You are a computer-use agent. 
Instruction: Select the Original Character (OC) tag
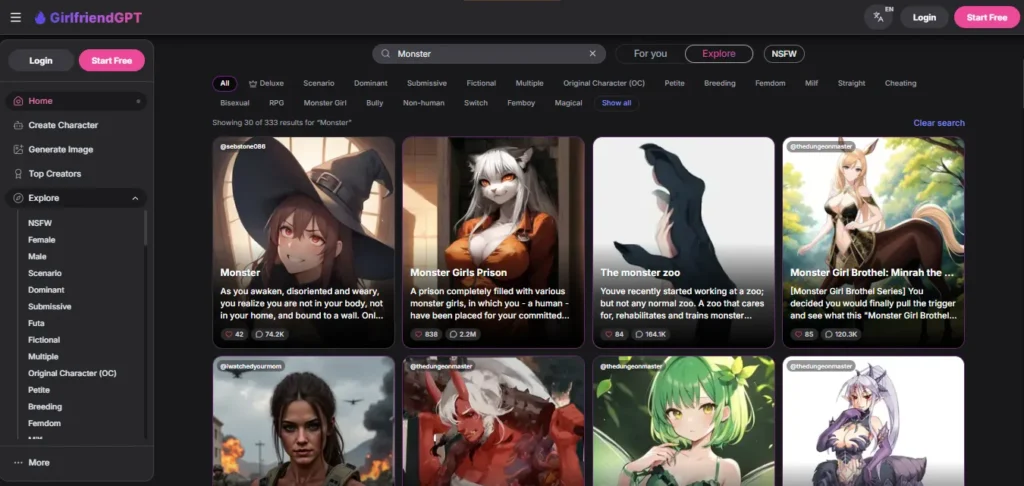[x=604, y=84]
